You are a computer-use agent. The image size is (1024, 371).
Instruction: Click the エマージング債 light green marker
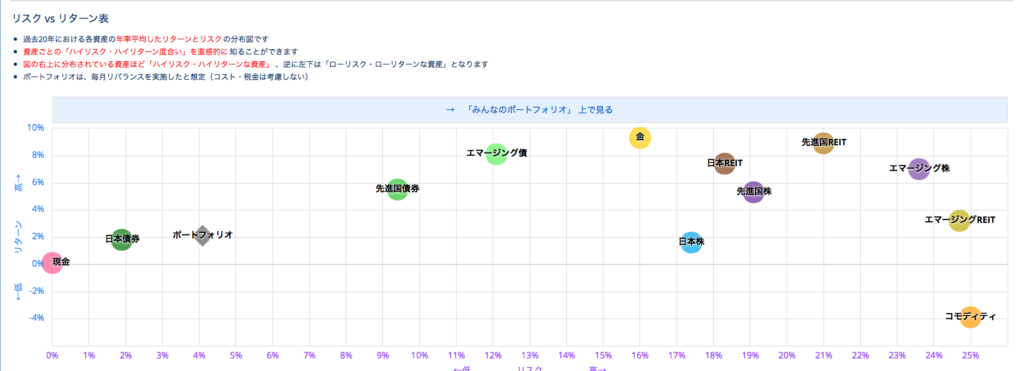tap(496, 154)
